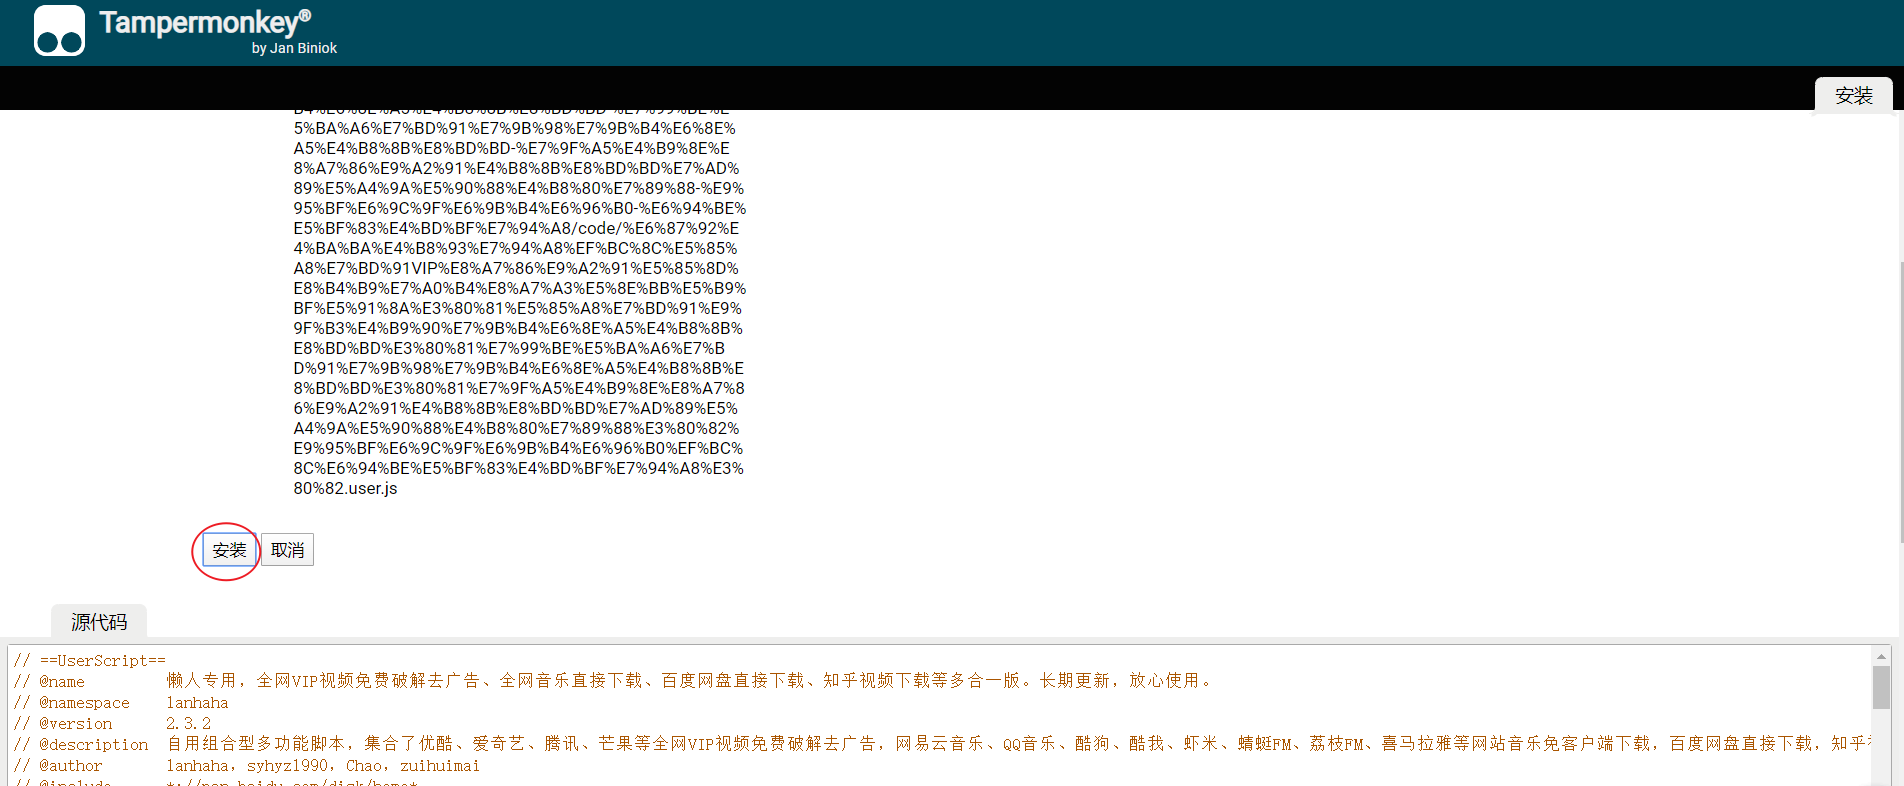1904x786 pixels.
Task: Click the '@namespace lanhaha' code line
Action: pos(120,703)
